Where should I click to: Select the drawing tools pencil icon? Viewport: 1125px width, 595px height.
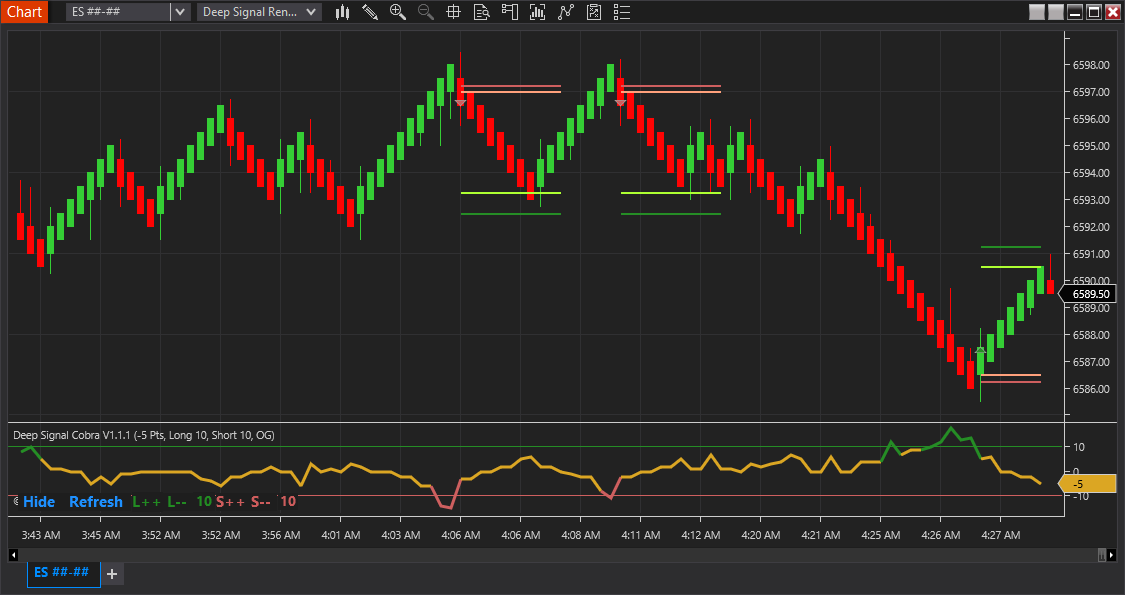point(370,12)
